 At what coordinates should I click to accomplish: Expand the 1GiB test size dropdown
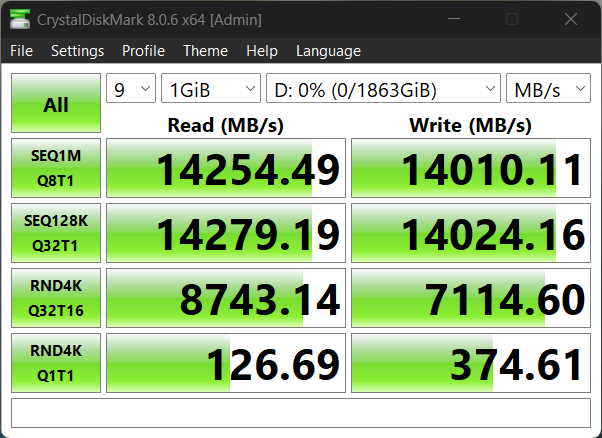[211, 88]
